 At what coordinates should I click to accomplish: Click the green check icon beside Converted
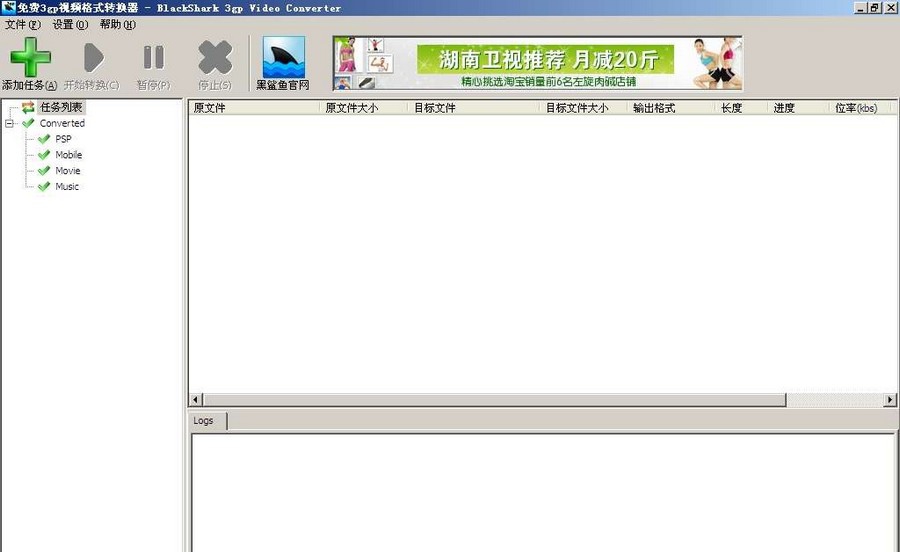click(x=28, y=123)
